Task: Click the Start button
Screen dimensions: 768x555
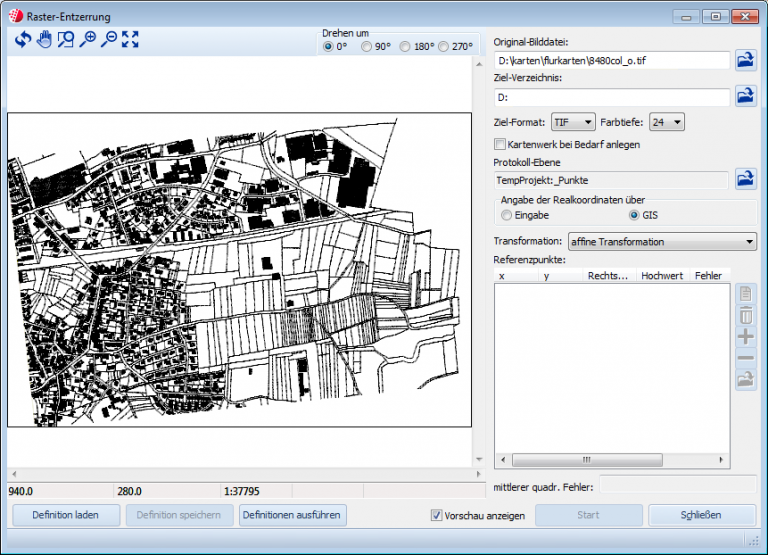Action: pos(588,515)
